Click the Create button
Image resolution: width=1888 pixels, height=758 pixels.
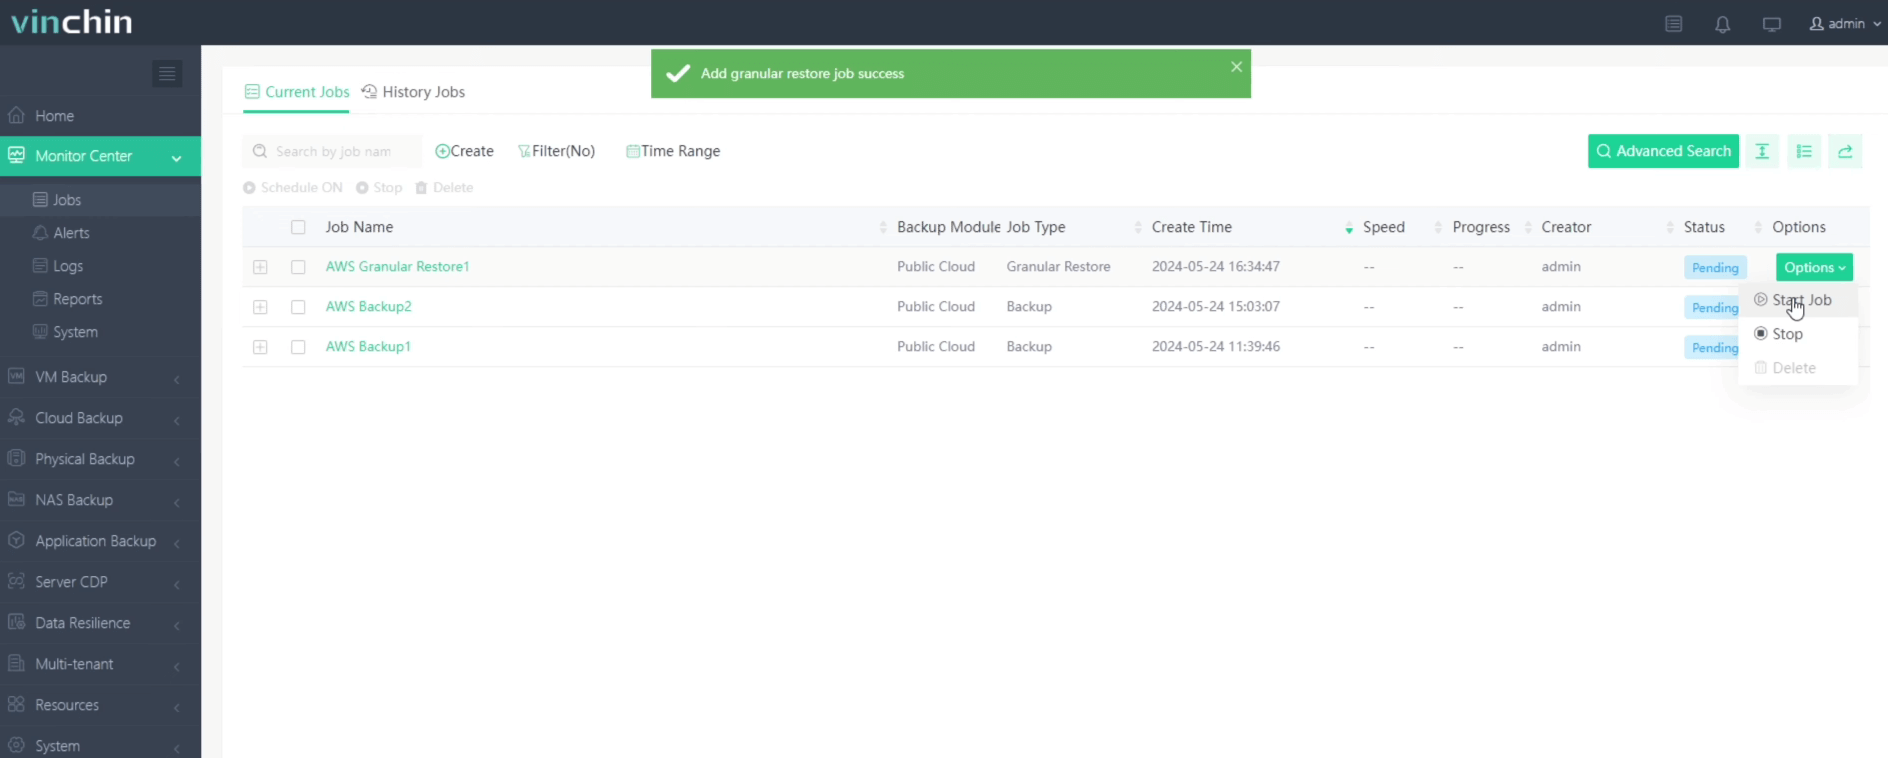tap(464, 151)
